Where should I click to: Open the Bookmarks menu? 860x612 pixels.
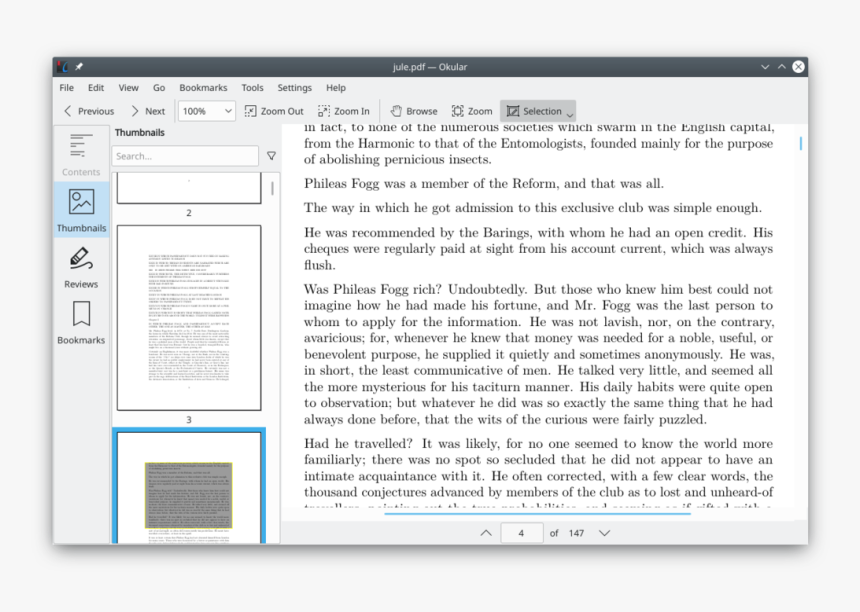203,87
